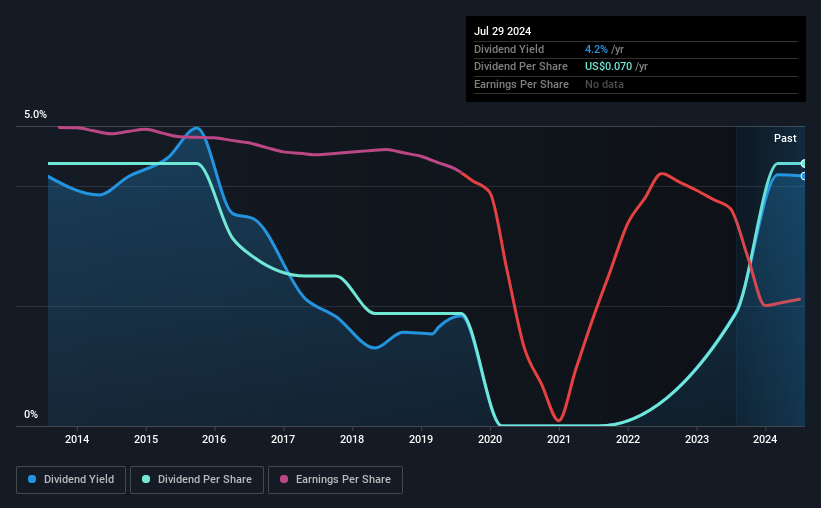The image size is (821, 508).
Task: Click the 2022 x-axis label
Action: (x=628, y=439)
